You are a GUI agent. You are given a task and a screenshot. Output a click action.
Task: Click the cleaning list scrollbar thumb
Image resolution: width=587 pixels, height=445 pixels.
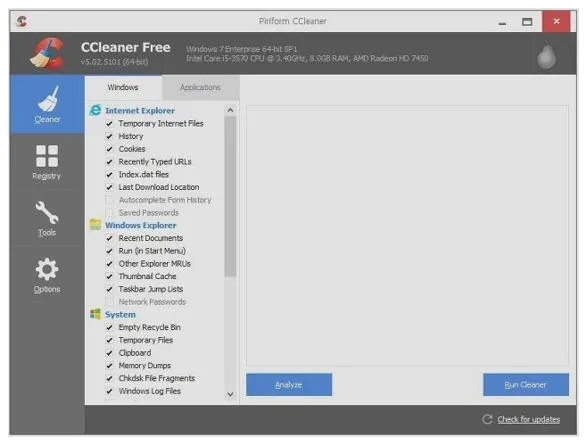point(230,197)
